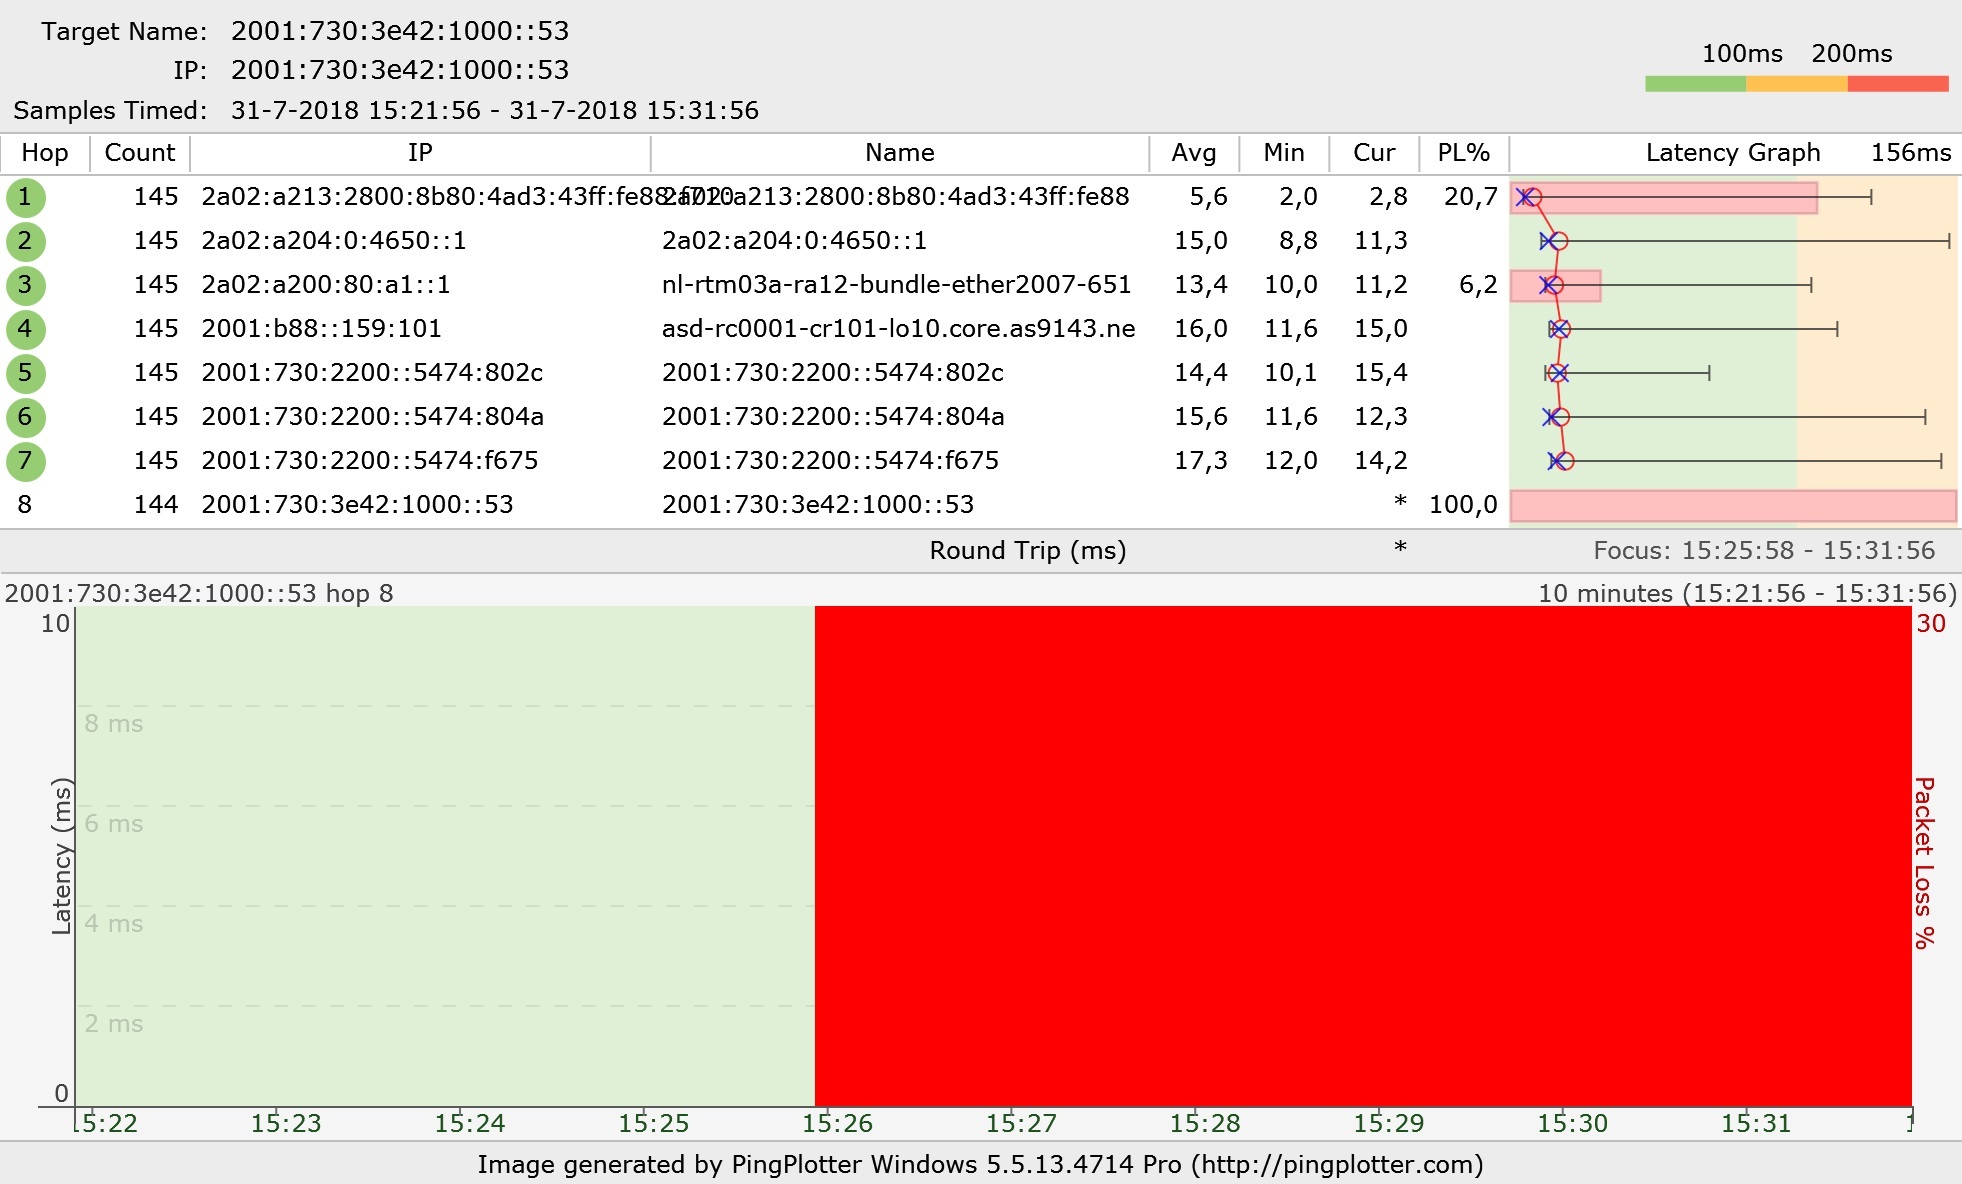Click the hop 8 100% packet loss bar
The image size is (1962, 1184).
(x=1732, y=506)
